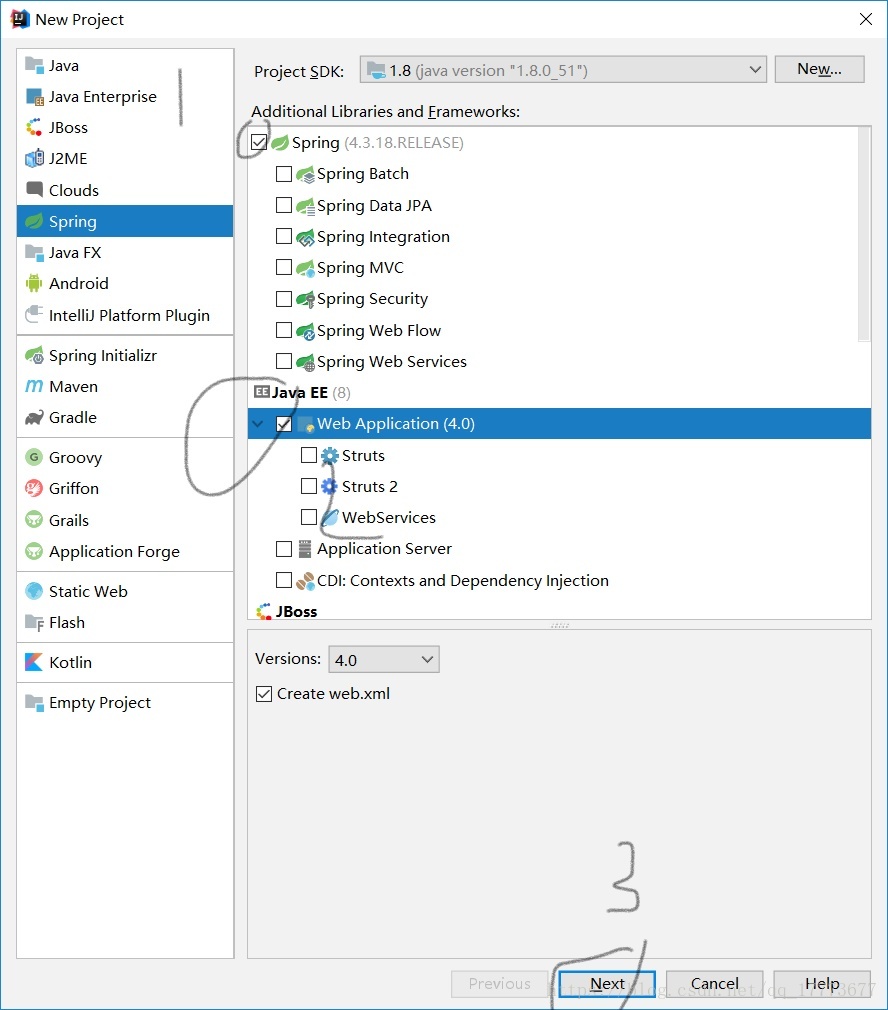This screenshot has width=888, height=1010.
Task: Select the Java FX icon in sidebar
Action: pos(33,252)
